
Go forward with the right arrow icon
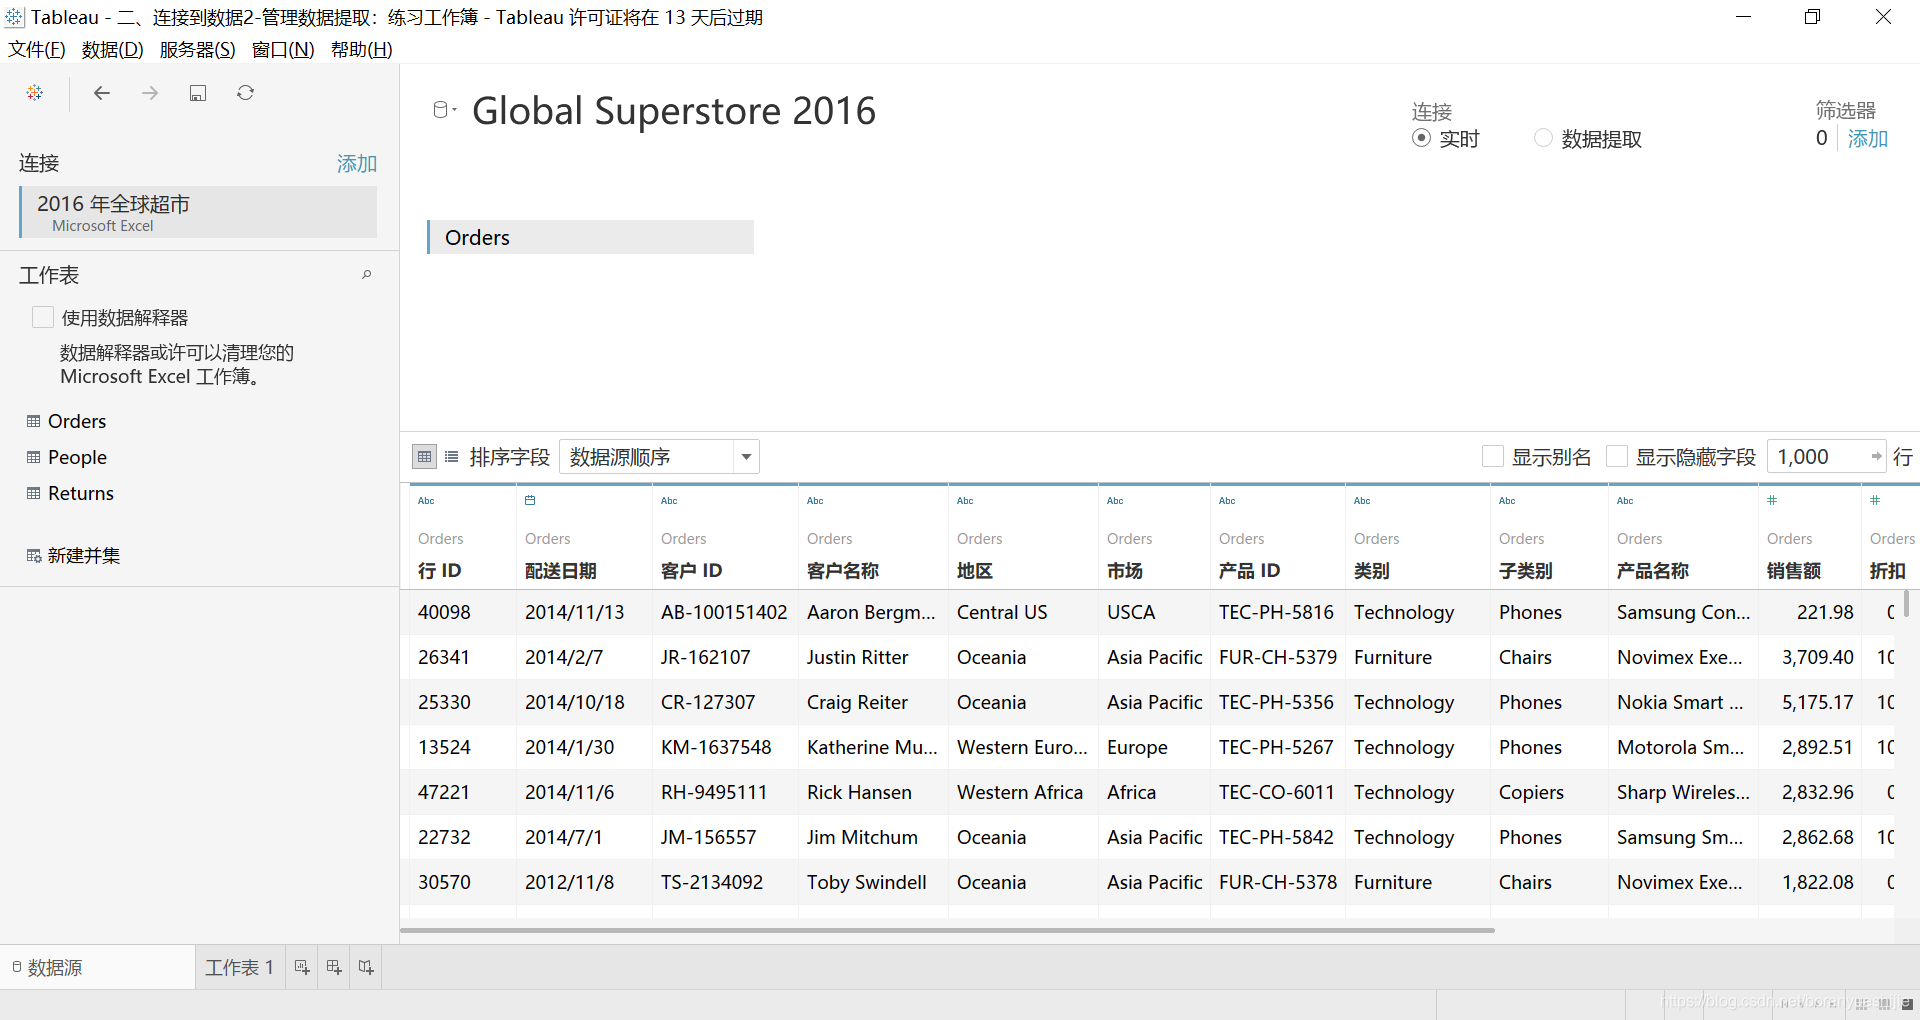click(x=150, y=93)
